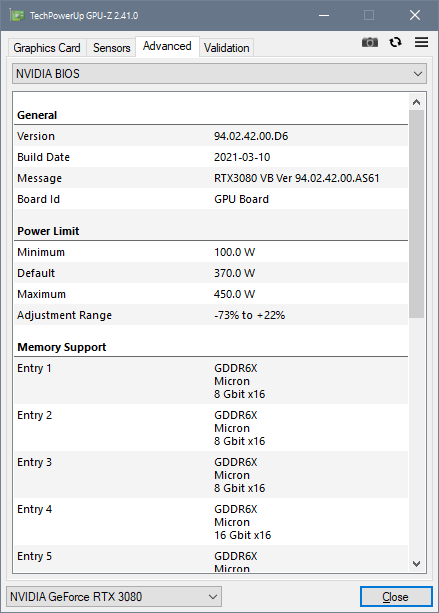This screenshot has width=439, height=613.
Task: Select the Entry 2 row label
Action: click(34, 415)
